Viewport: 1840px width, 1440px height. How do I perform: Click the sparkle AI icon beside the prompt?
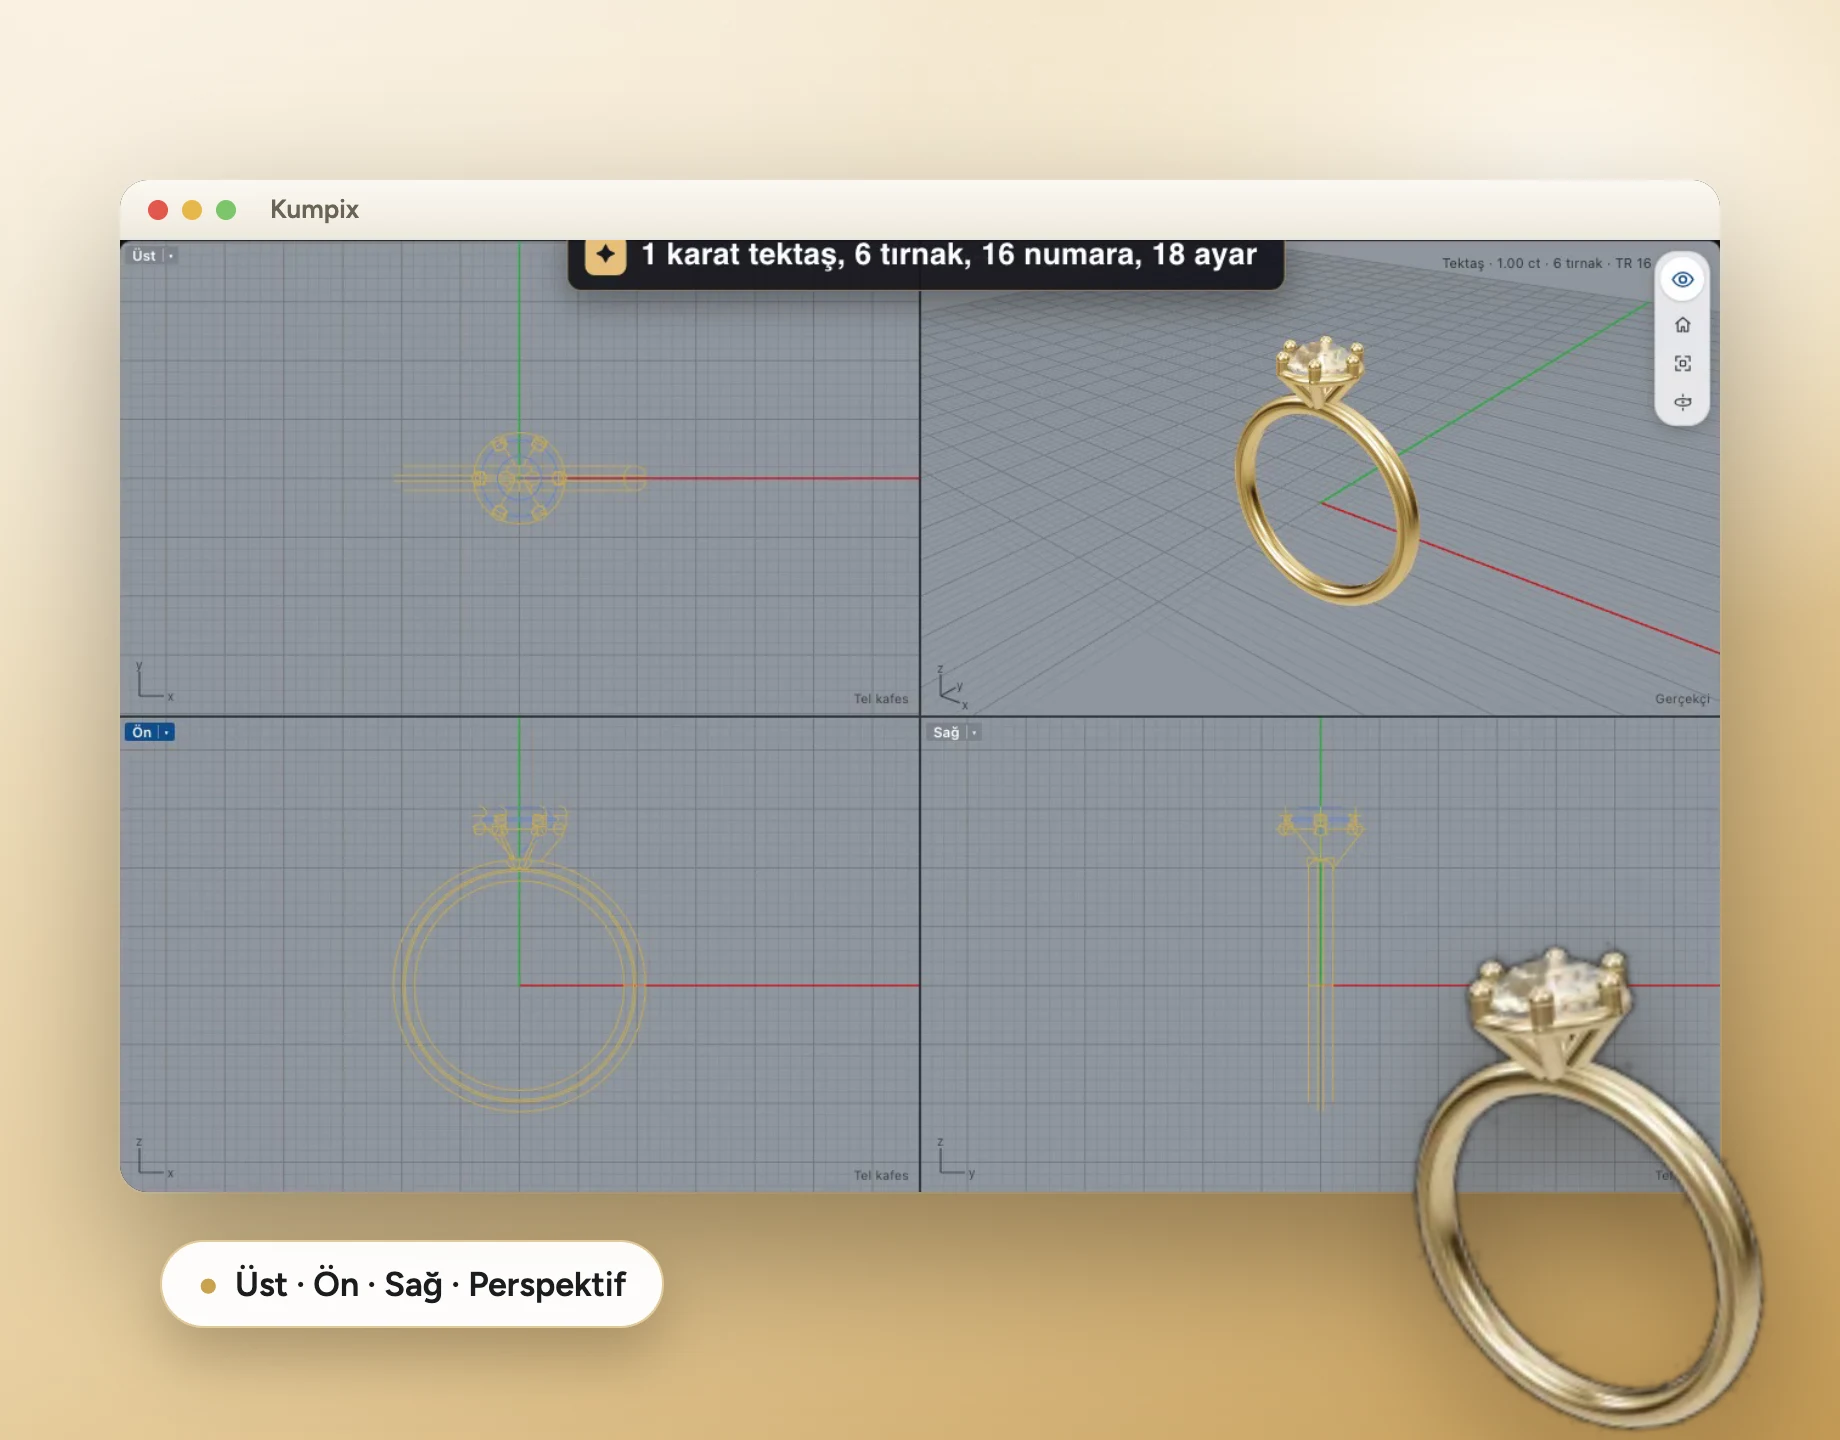point(605,255)
